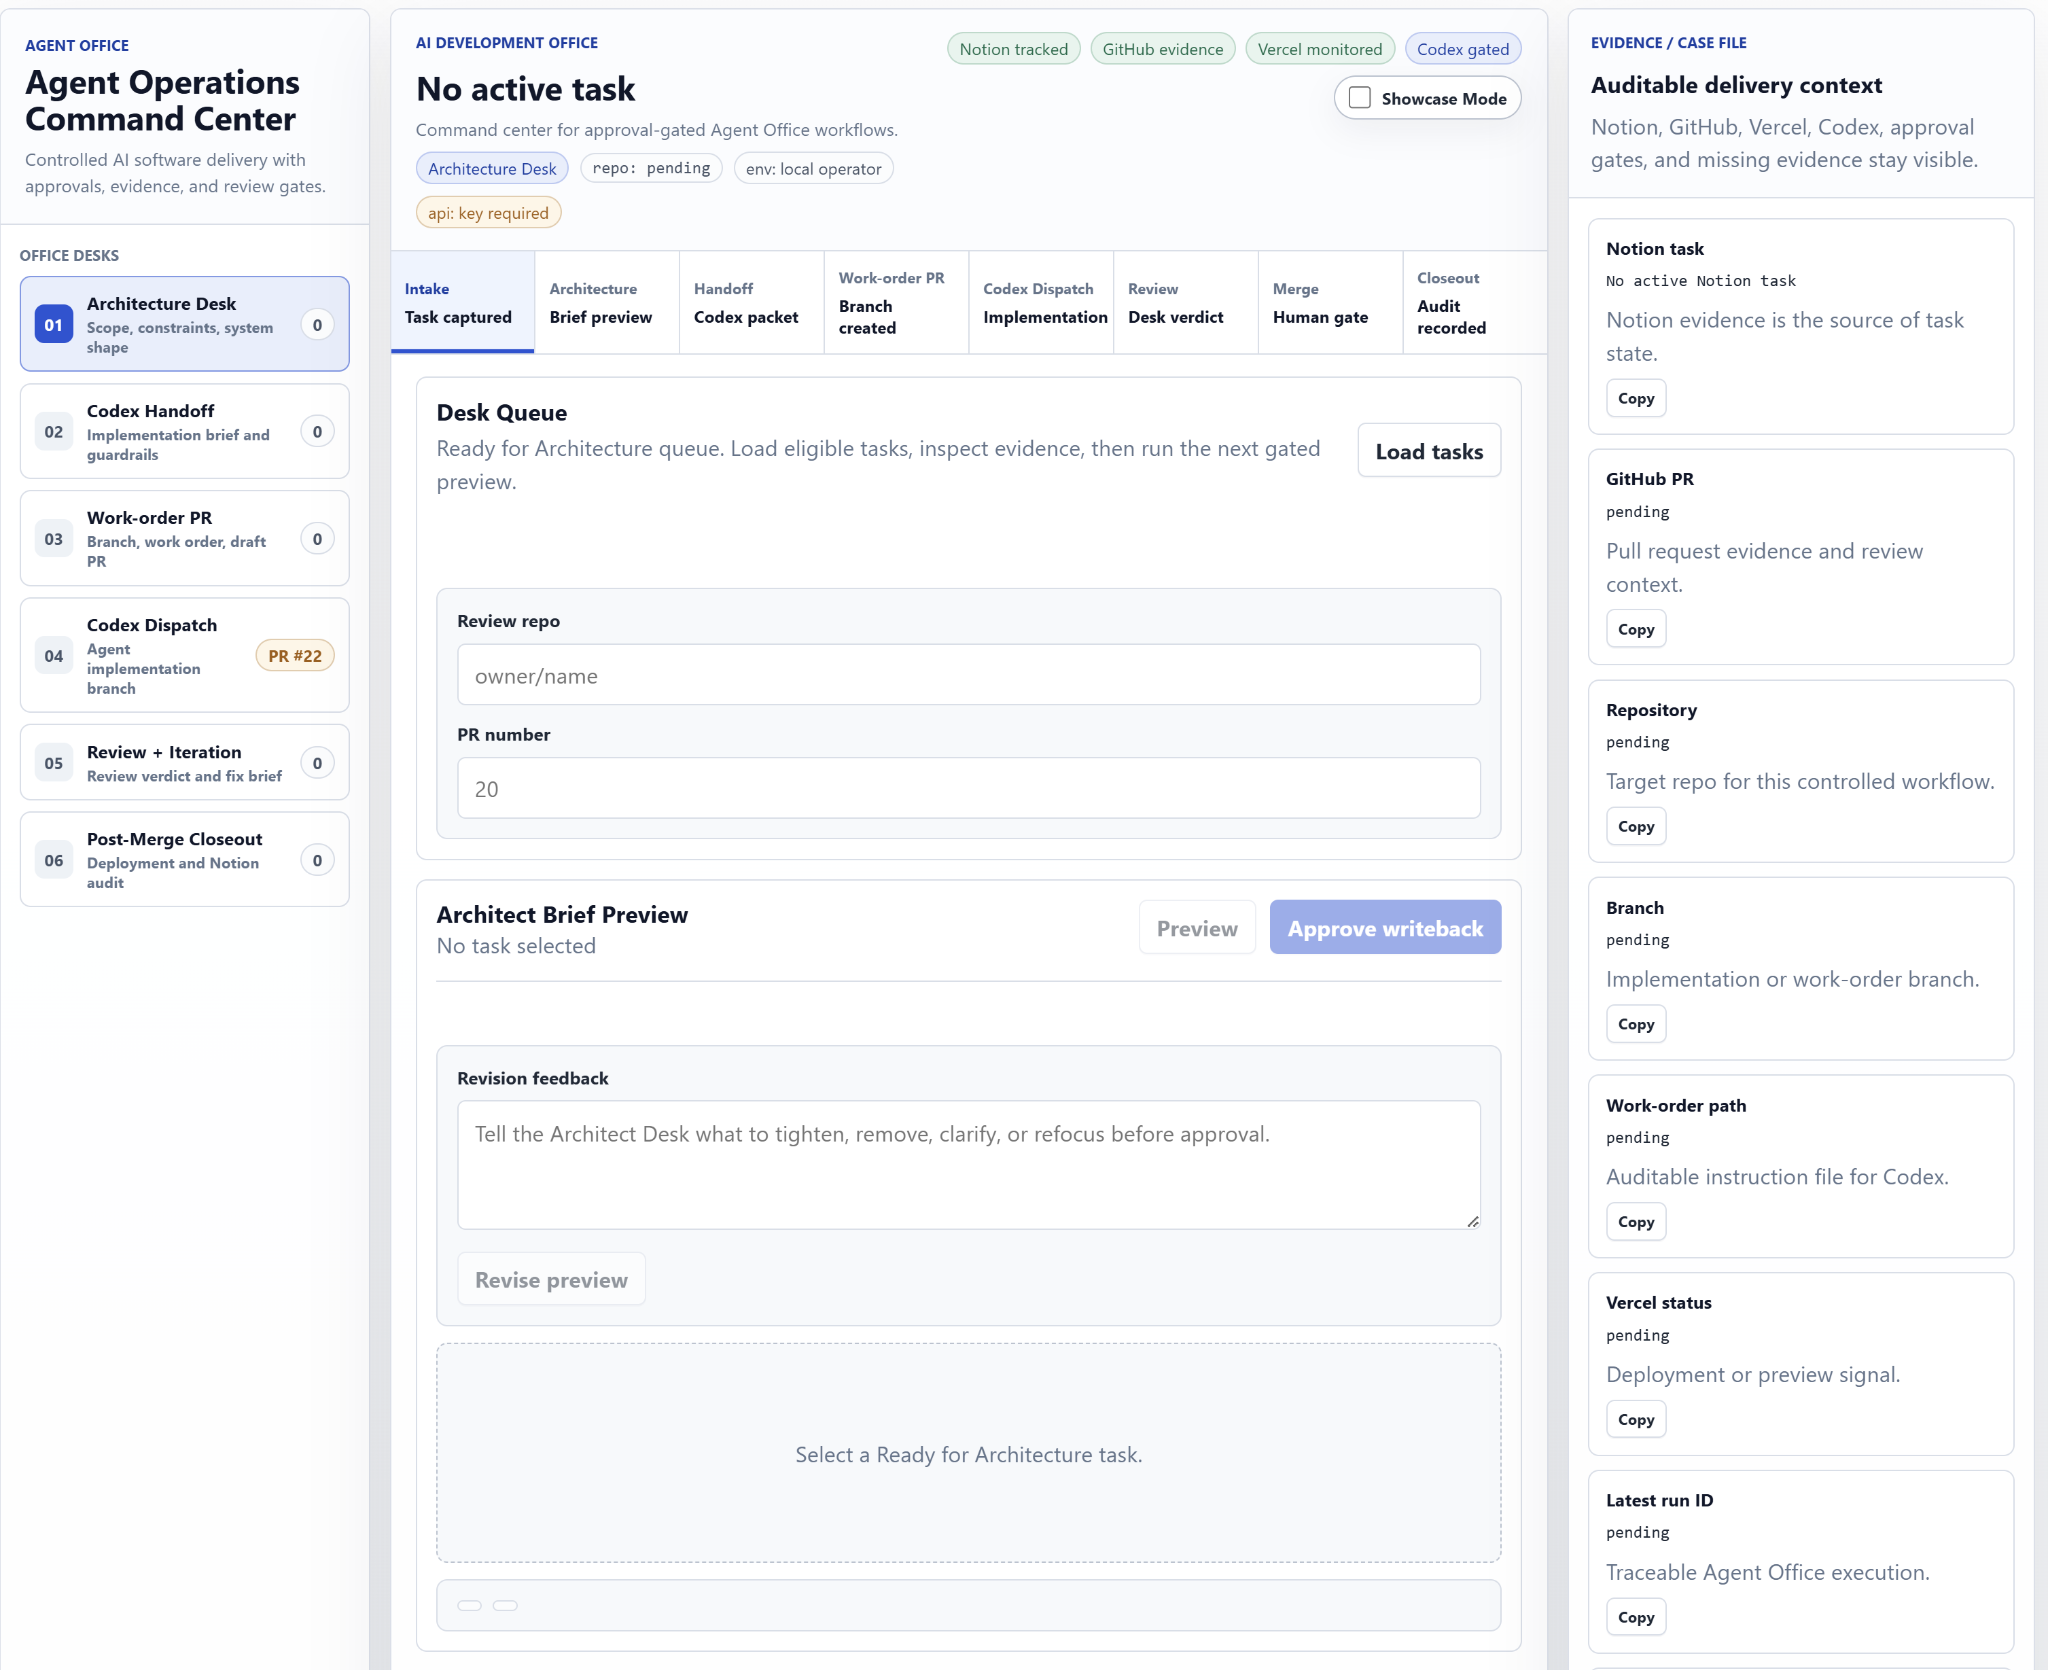
Task: Copy the Notion task value
Action: click(1636, 398)
